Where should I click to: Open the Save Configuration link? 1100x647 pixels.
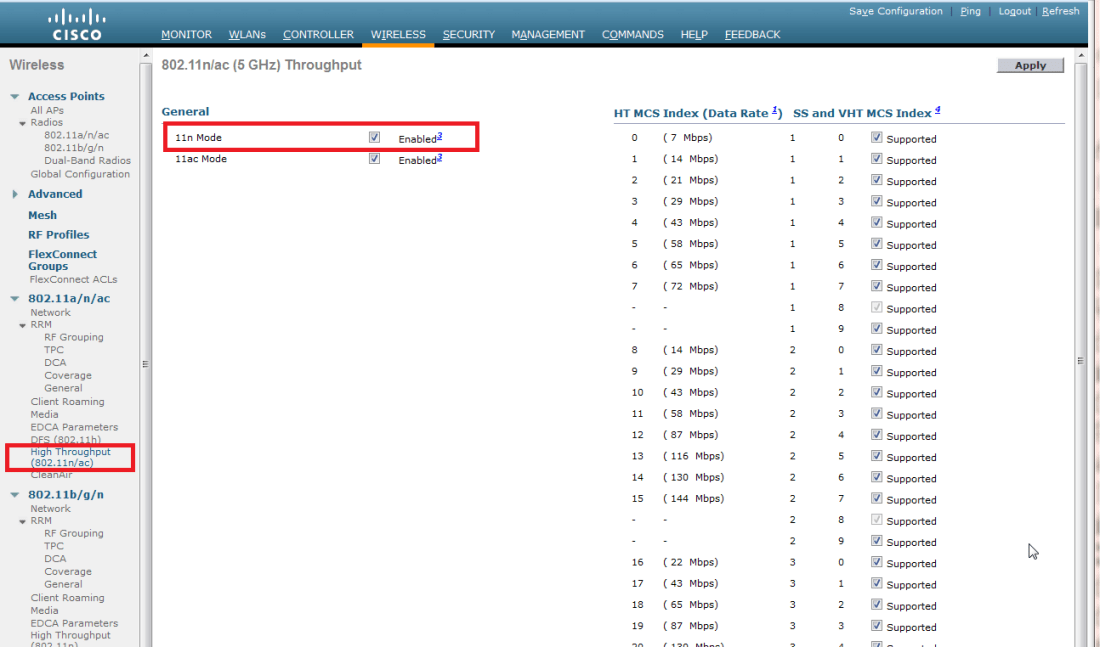pyautogui.click(x=895, y=11)
